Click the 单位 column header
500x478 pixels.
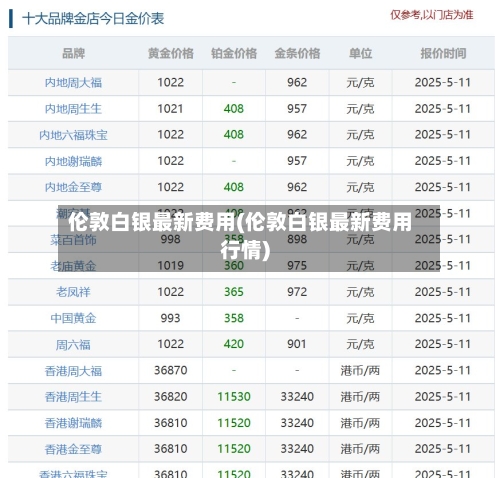(360, 53)
